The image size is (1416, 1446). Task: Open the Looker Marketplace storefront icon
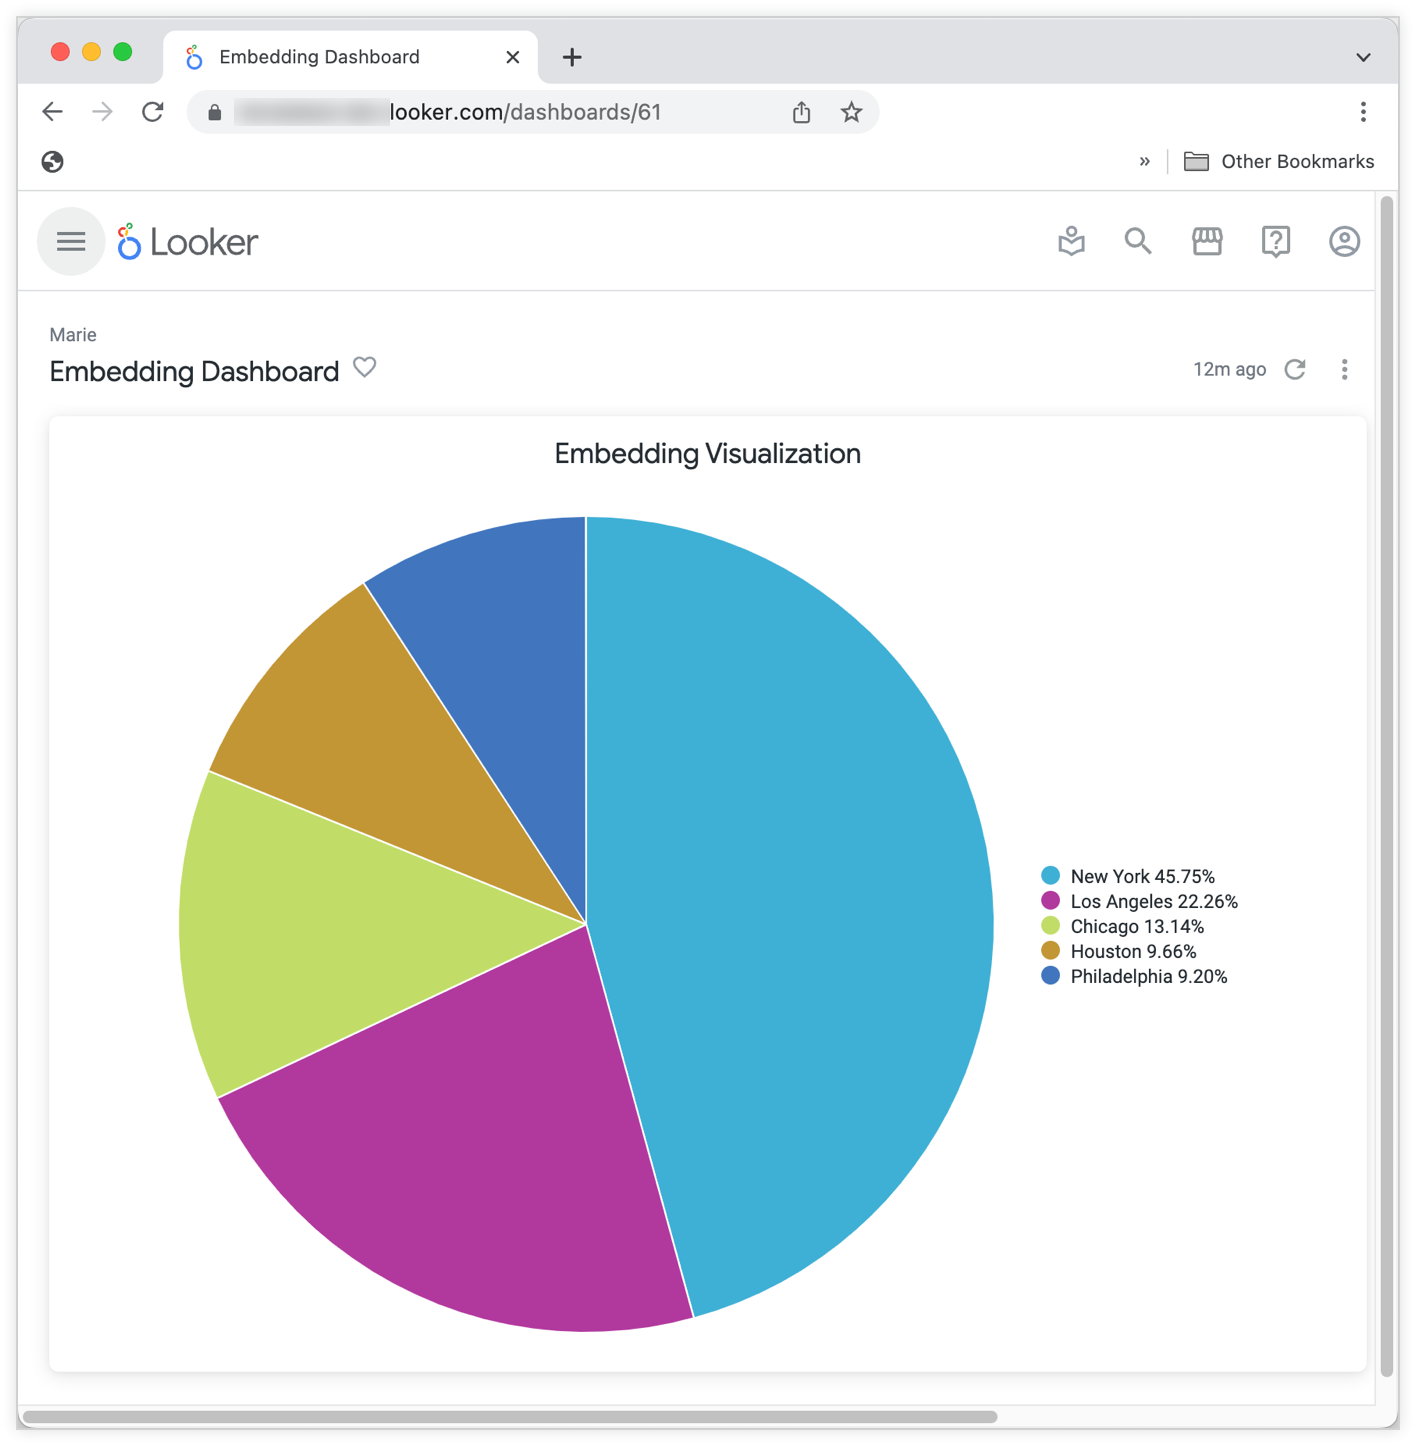(x=1207, y=241)
